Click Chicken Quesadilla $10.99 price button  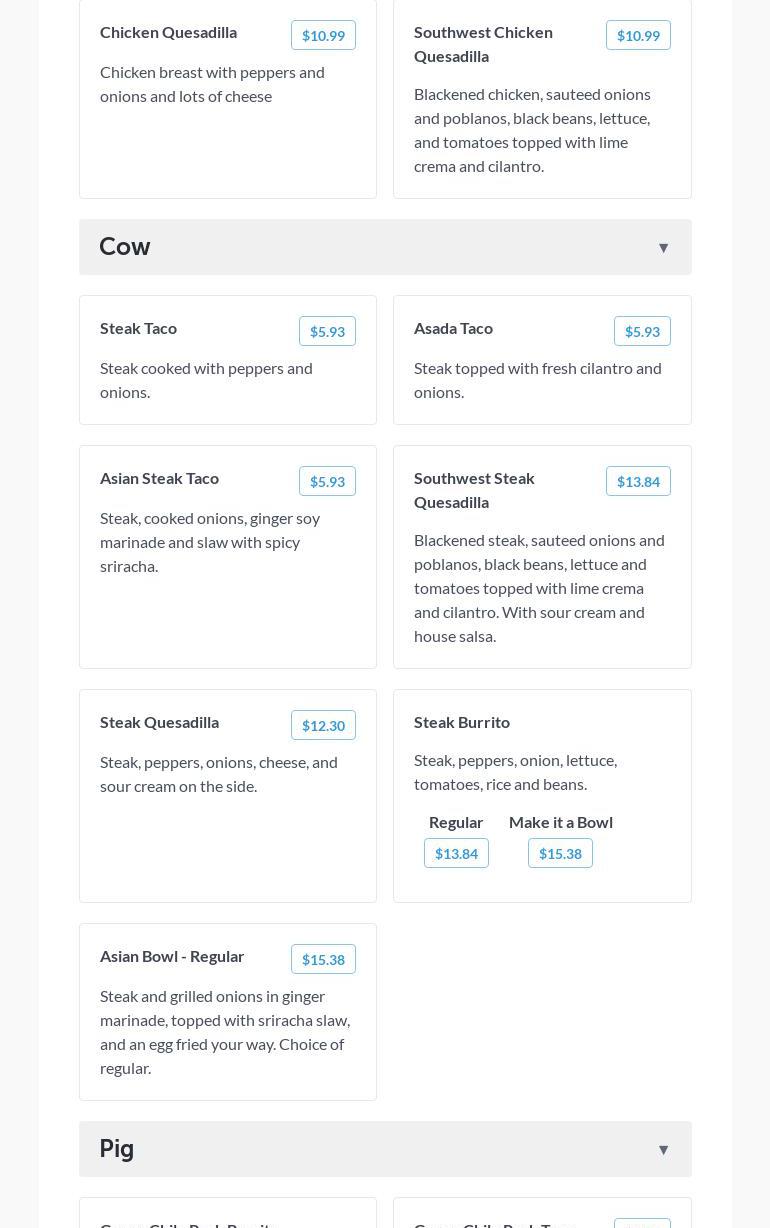coord(323,36)
